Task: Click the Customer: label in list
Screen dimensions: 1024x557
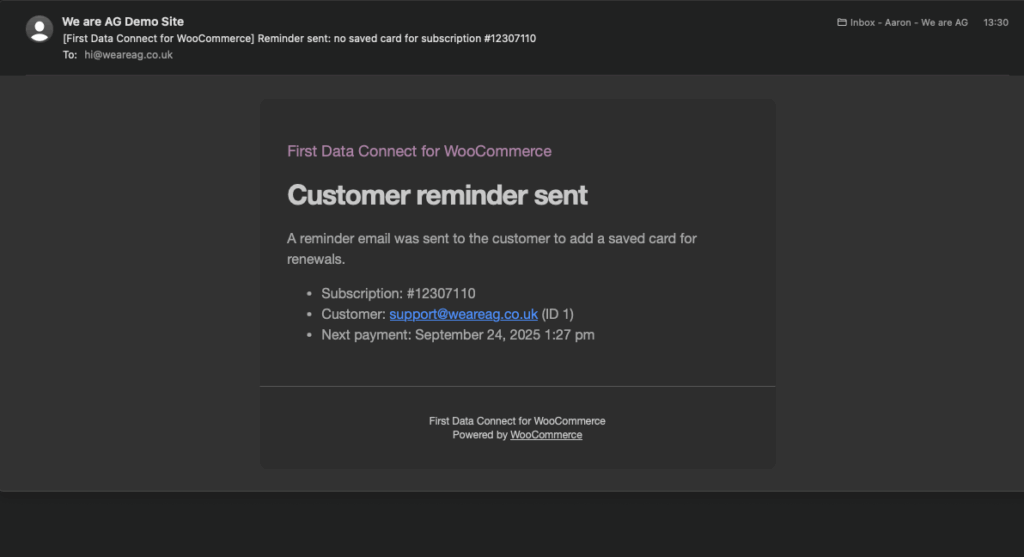Action: [353, 314]
